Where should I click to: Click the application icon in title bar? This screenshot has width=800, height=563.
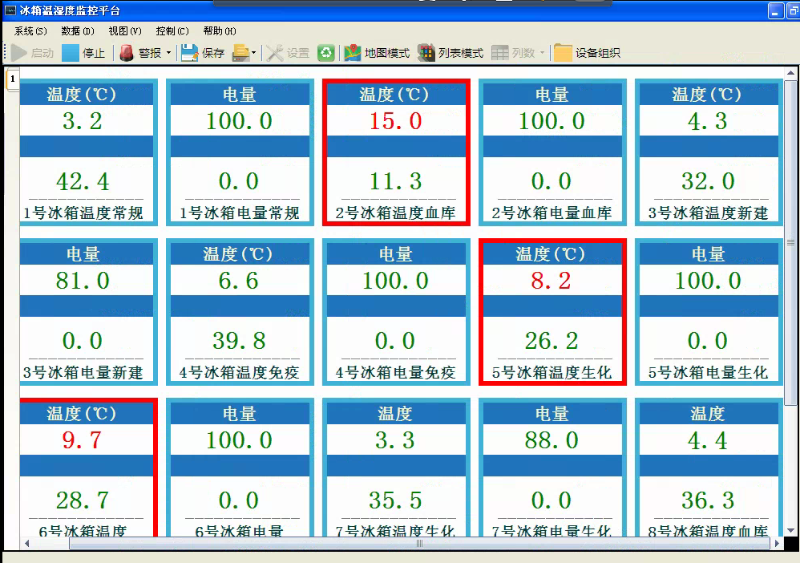(10, 10)
